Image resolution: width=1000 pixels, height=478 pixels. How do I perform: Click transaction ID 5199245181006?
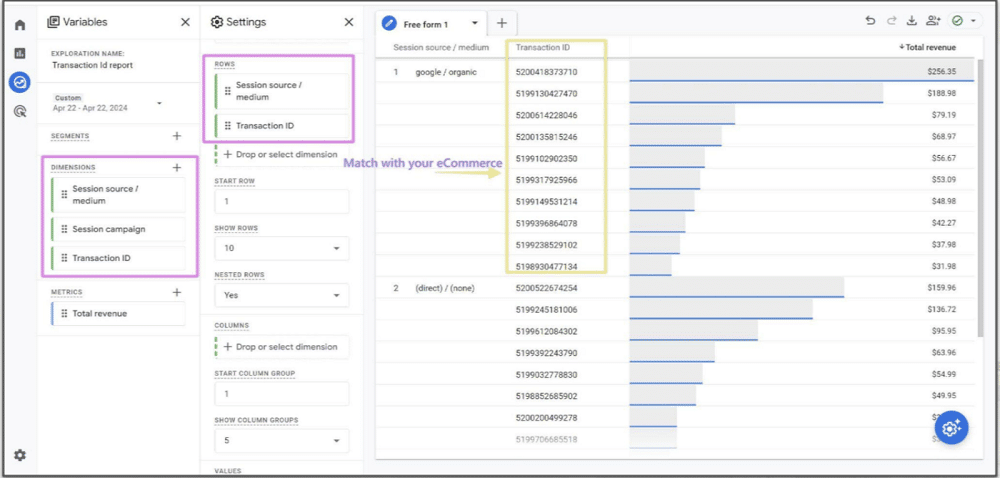[547, 310]
